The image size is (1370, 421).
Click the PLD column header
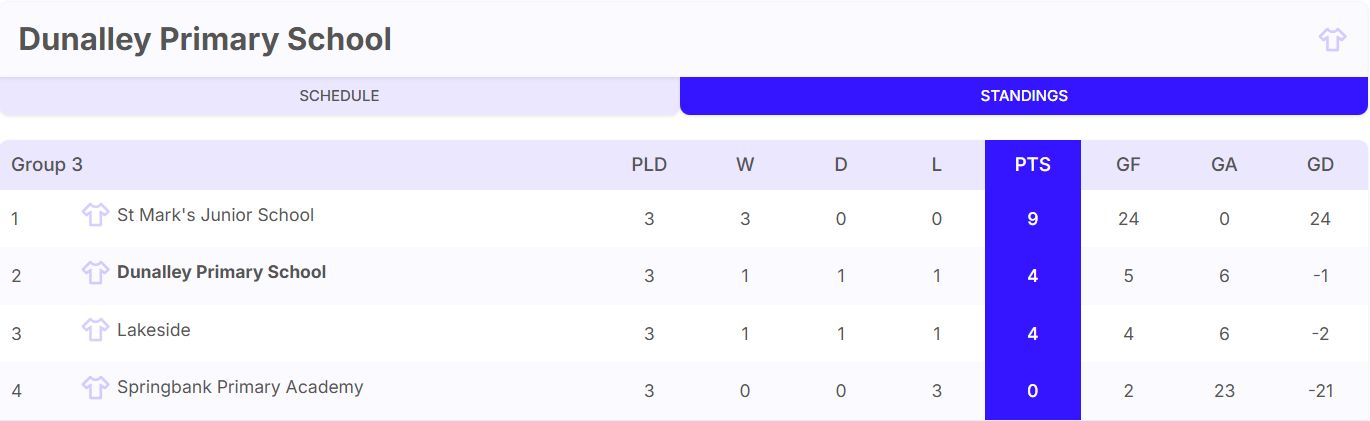(x=649, y=165)
